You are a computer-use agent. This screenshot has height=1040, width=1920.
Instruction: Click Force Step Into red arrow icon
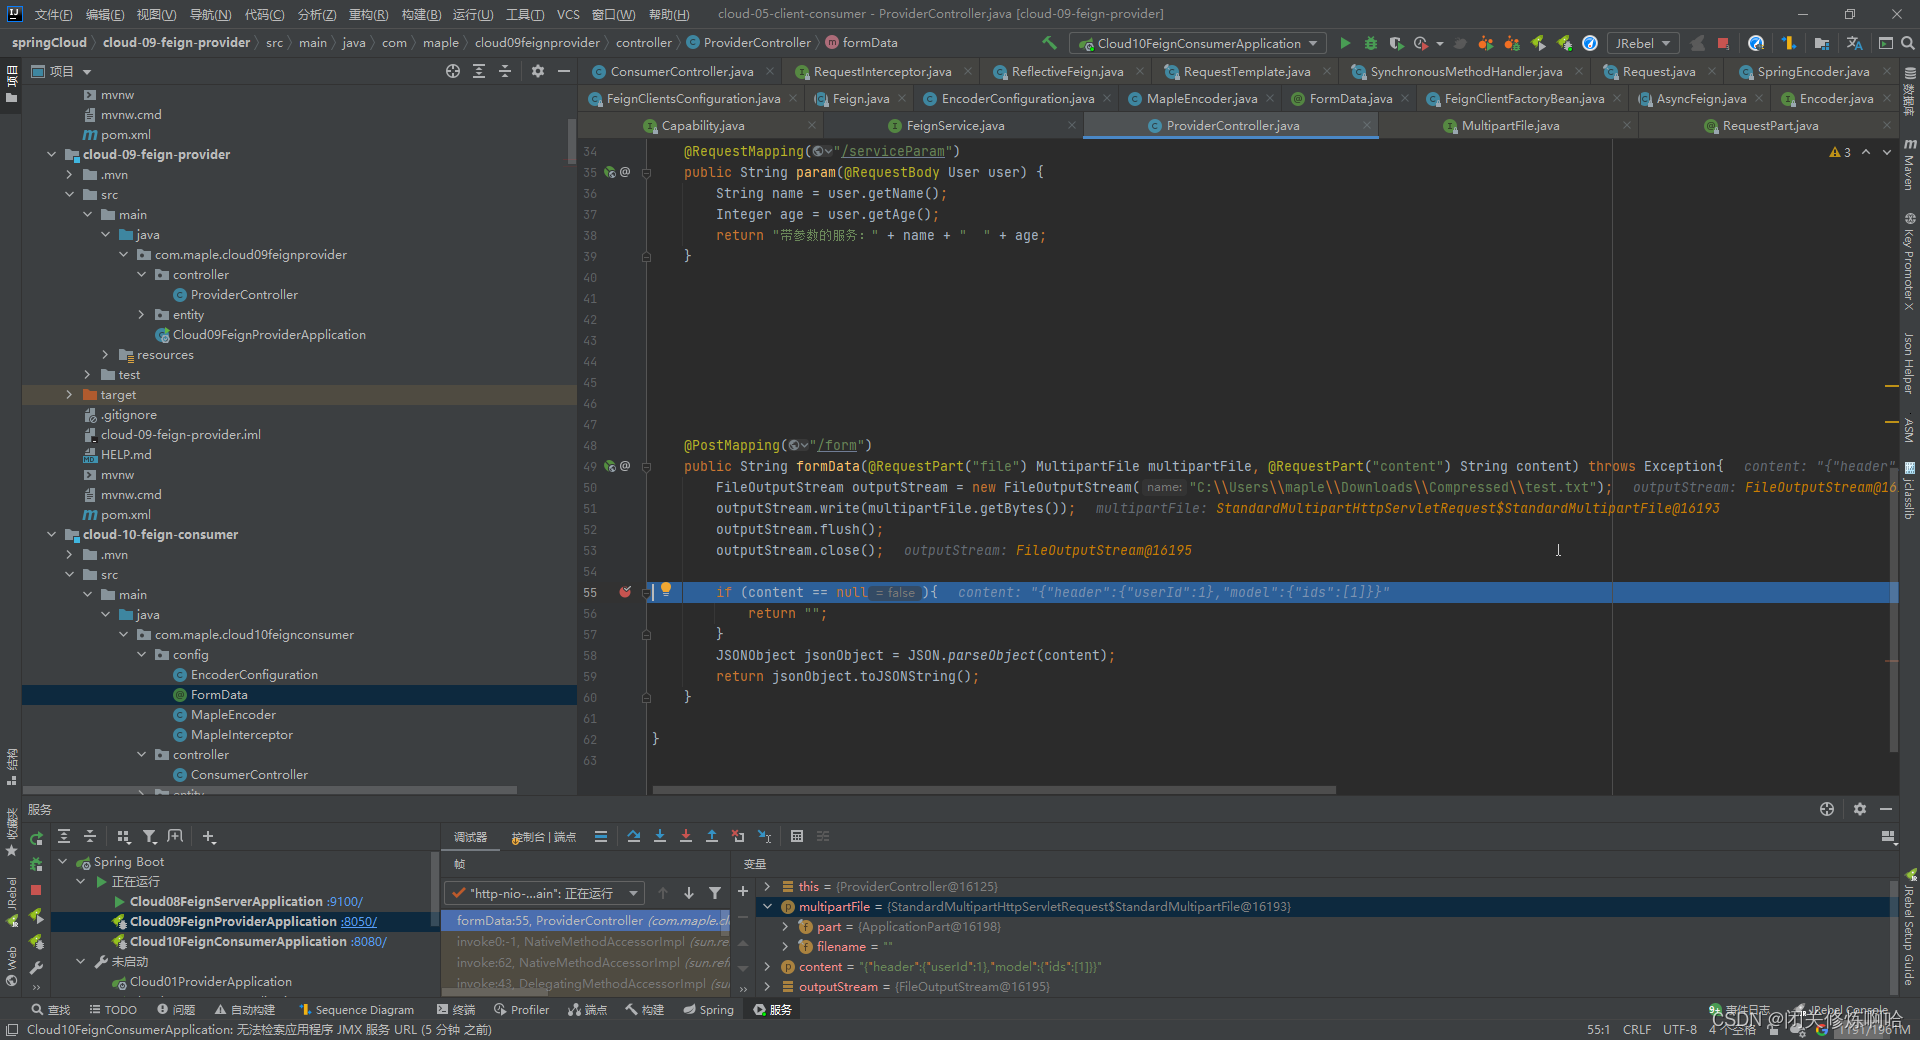tap(686, 836)
